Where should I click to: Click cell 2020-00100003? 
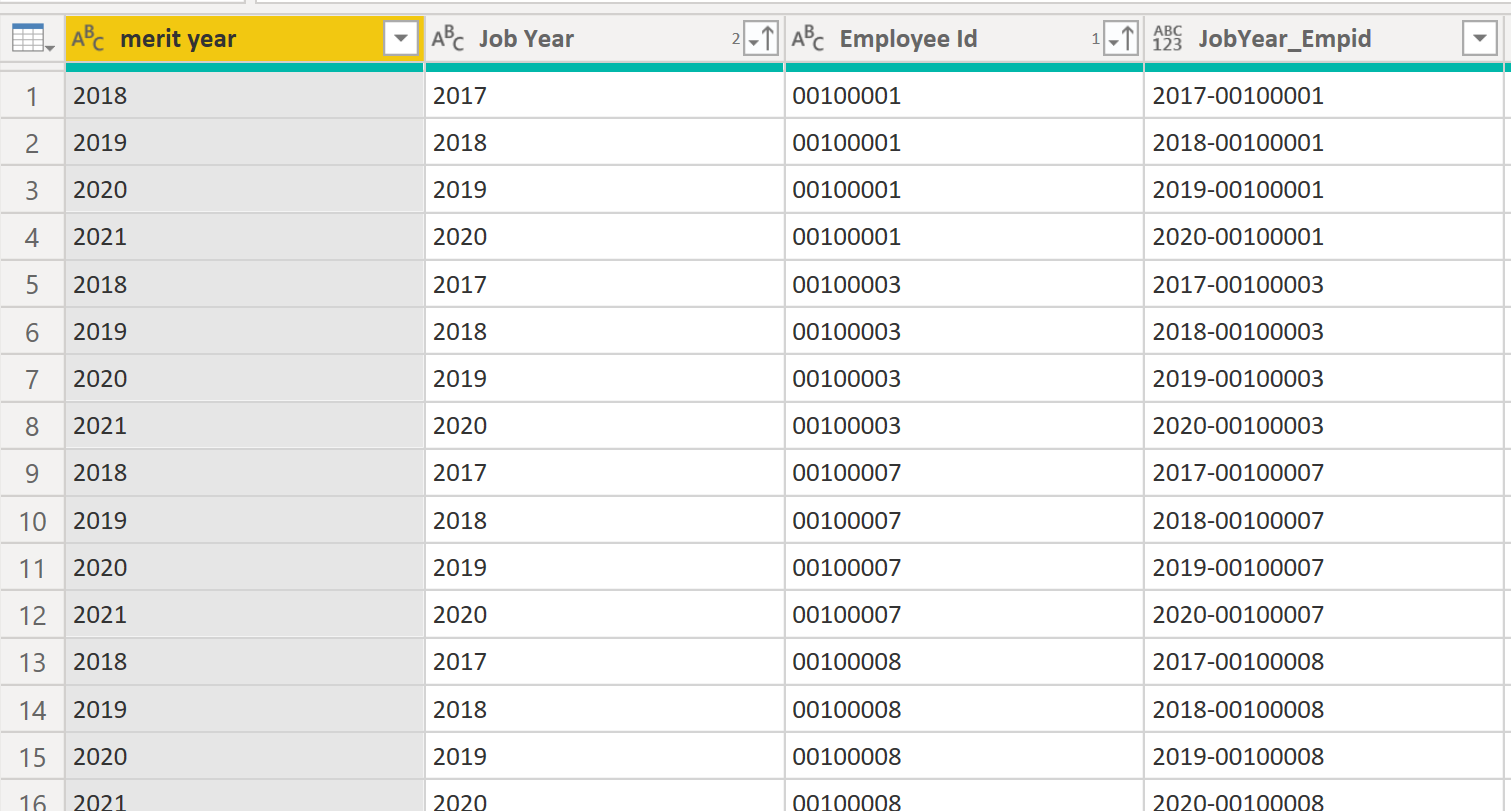coord(1325,426)
